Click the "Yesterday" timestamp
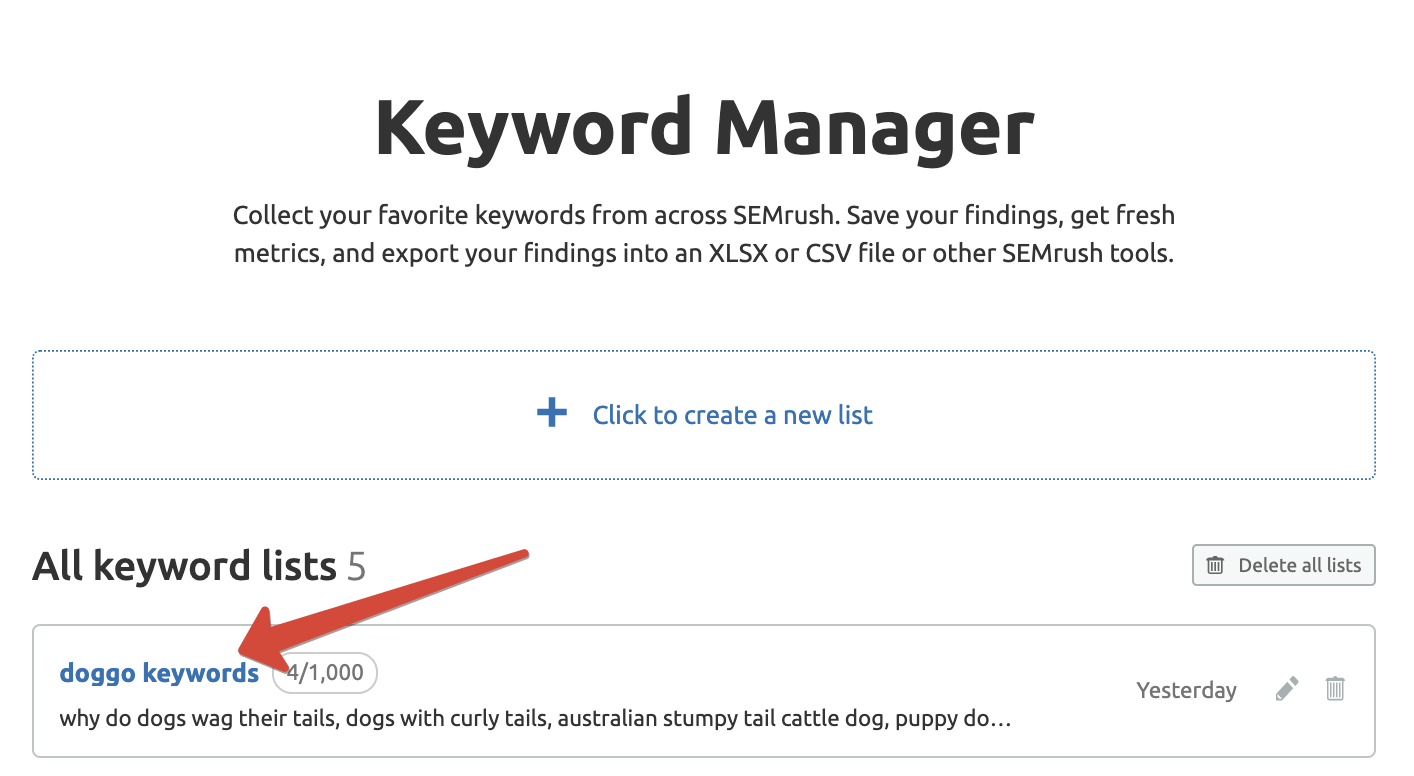The image size is (1414, 776). 1186,690
